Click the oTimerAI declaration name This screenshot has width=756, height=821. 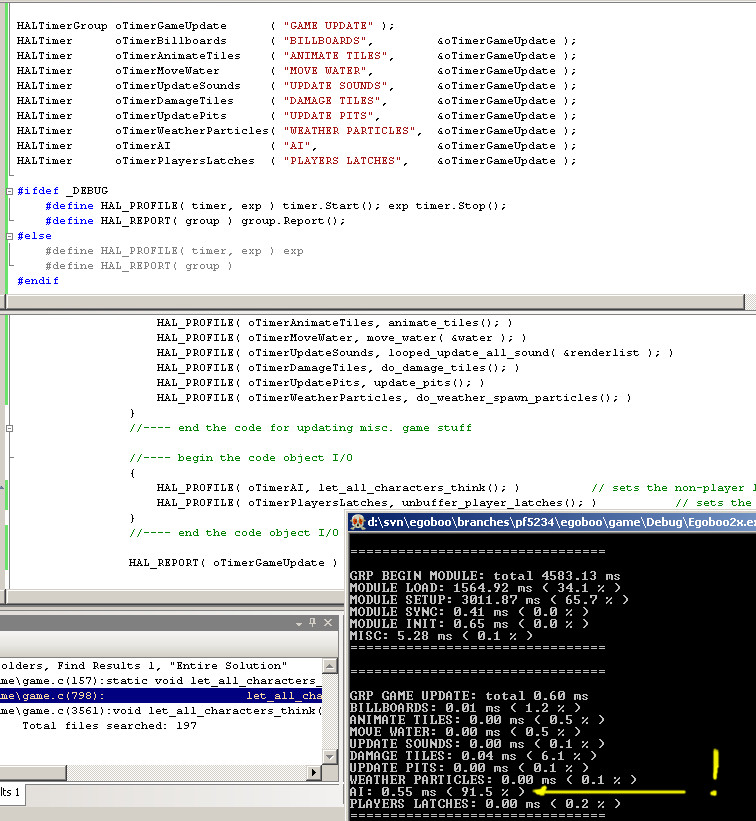point(143,146)
